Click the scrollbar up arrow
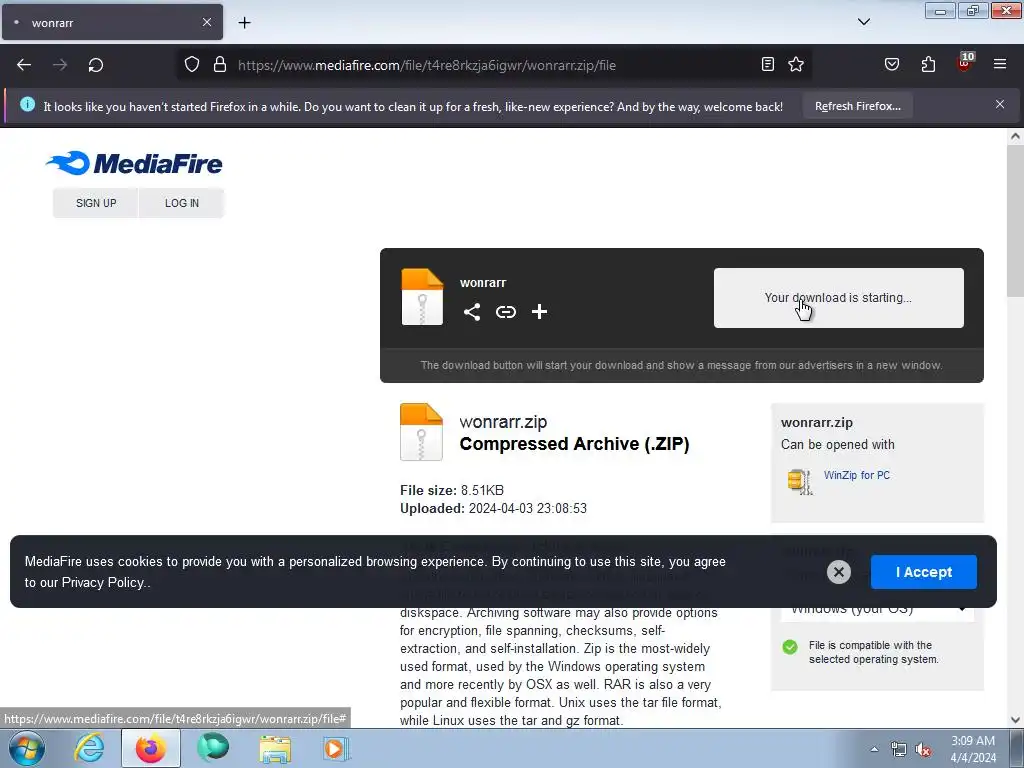 pos(1016,136)
